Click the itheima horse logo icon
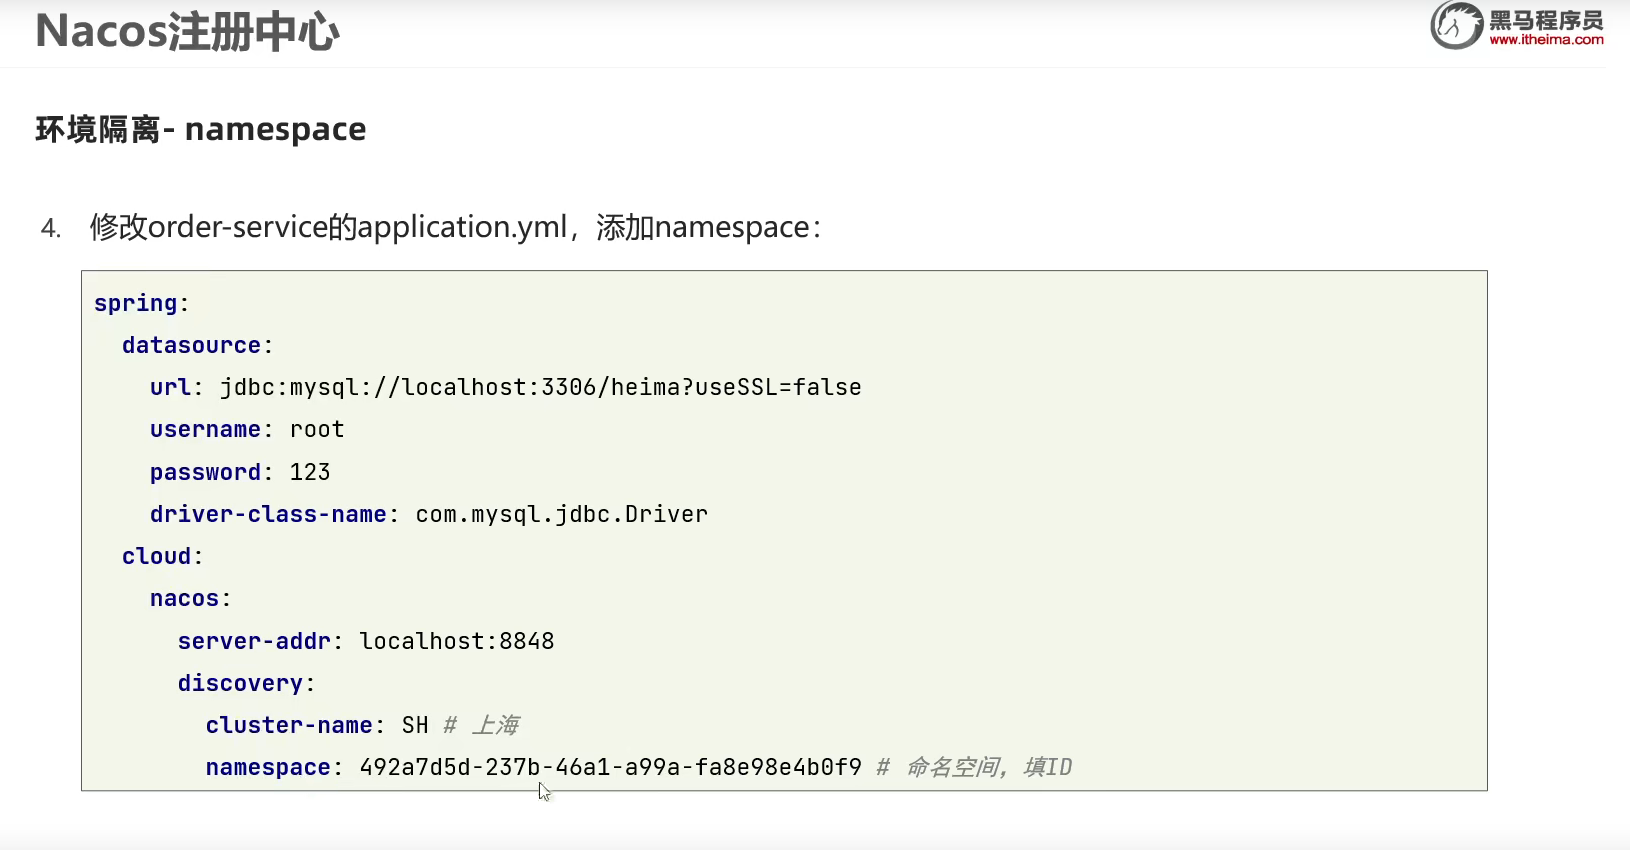Screen dimensions: 1630x850 pos(1457,25)
